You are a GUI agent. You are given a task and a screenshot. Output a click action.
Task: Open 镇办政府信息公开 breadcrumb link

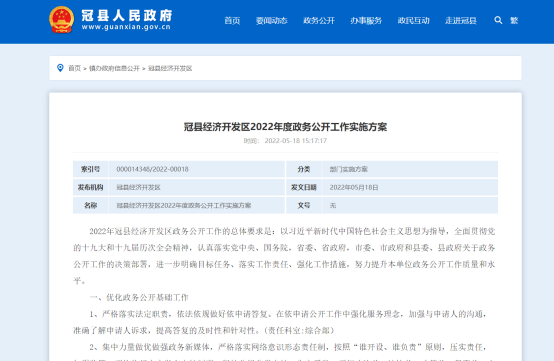[114, 68]
